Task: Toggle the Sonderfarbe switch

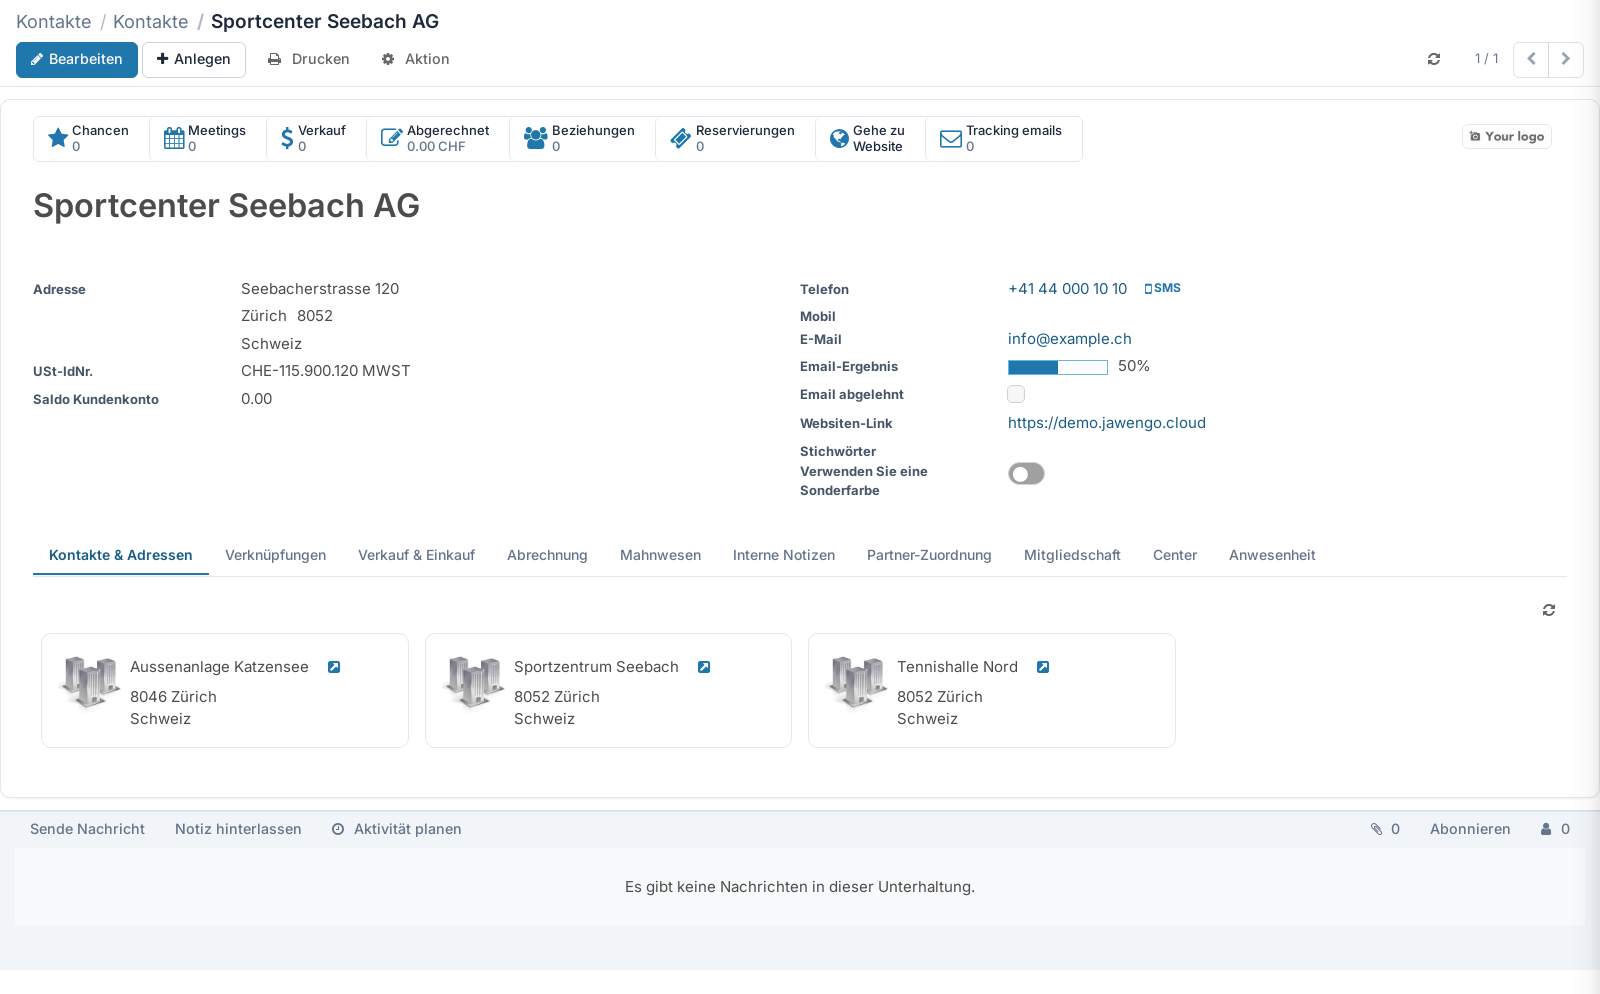Action: point(1026,474)
